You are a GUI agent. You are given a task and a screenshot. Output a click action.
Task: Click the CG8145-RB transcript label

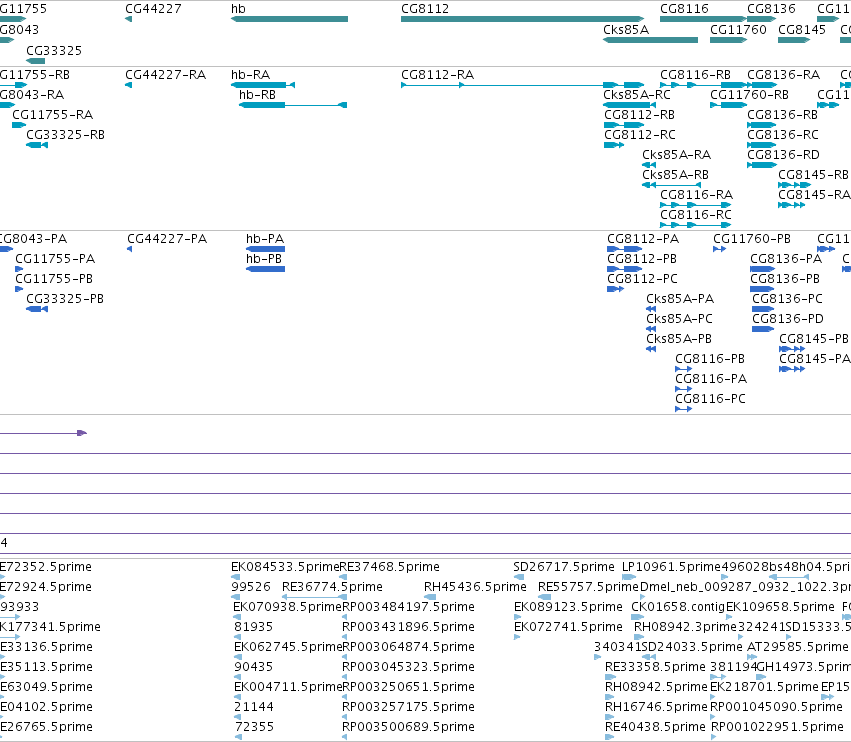click(813, 175)
